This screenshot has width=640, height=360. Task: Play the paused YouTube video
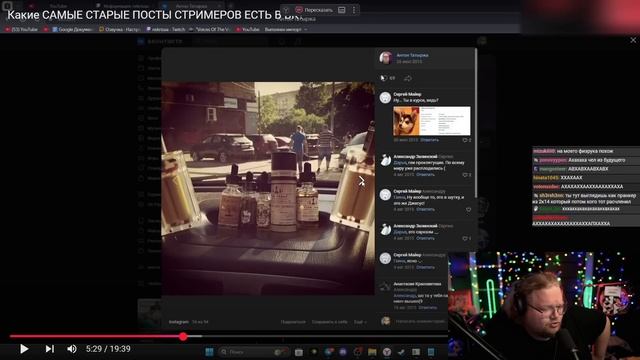point(24,349)
